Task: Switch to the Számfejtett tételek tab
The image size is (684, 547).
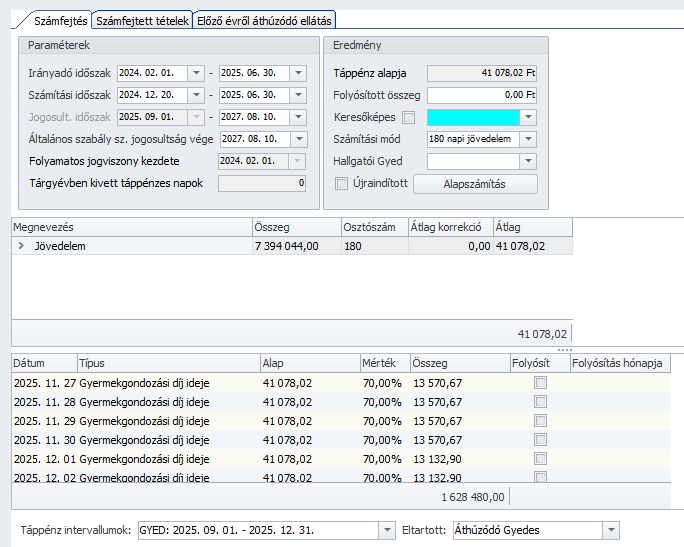Action: [x=141, y=20]
